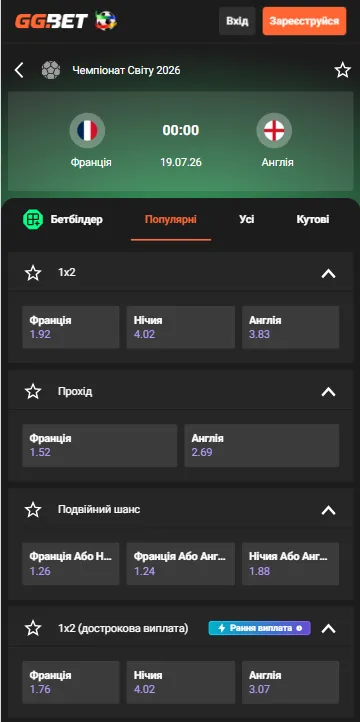This screenshot has width=360, height=722.
Task: Click the France flag icon
Action: [x=87, y=130]
